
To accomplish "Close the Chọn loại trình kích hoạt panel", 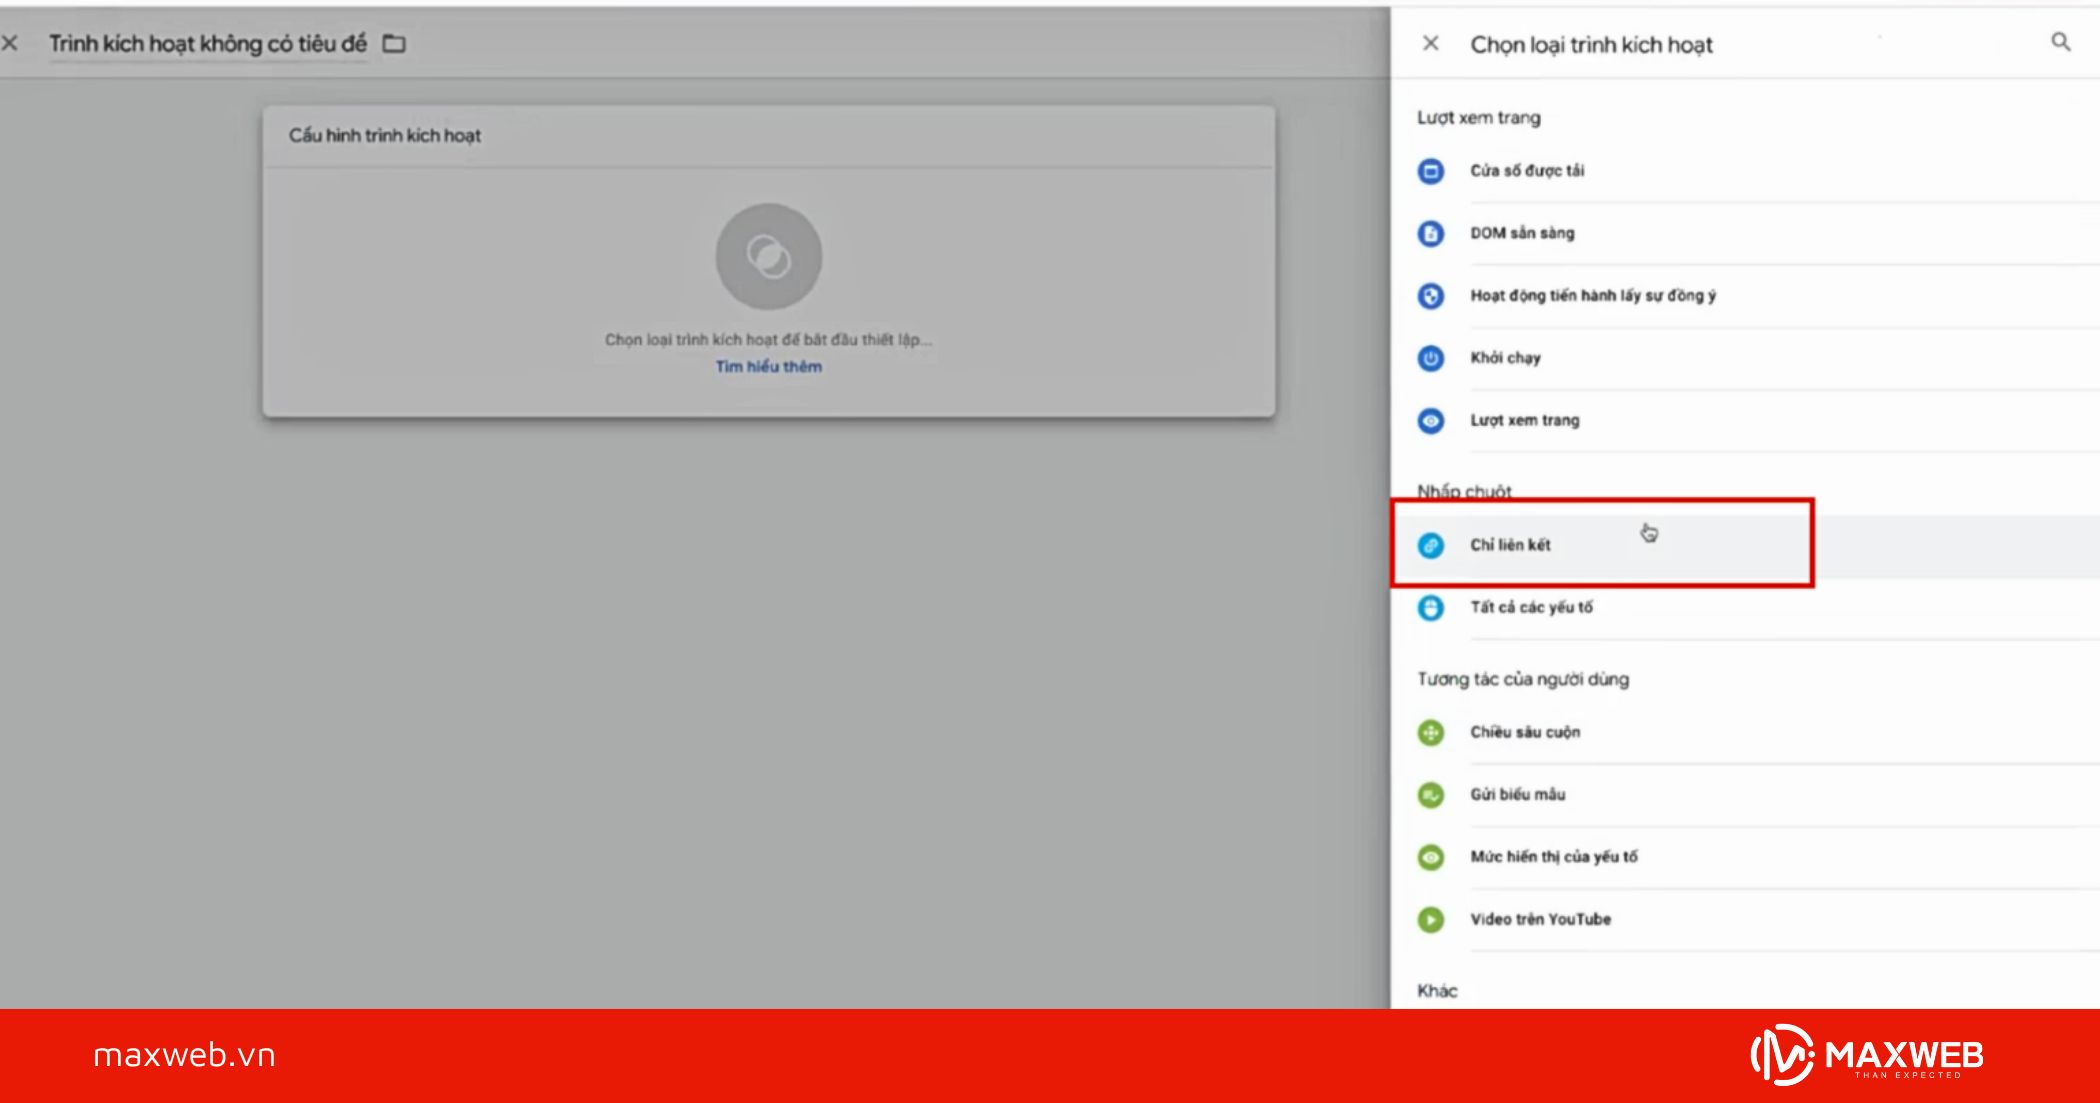I will (x=1431, y=43).
